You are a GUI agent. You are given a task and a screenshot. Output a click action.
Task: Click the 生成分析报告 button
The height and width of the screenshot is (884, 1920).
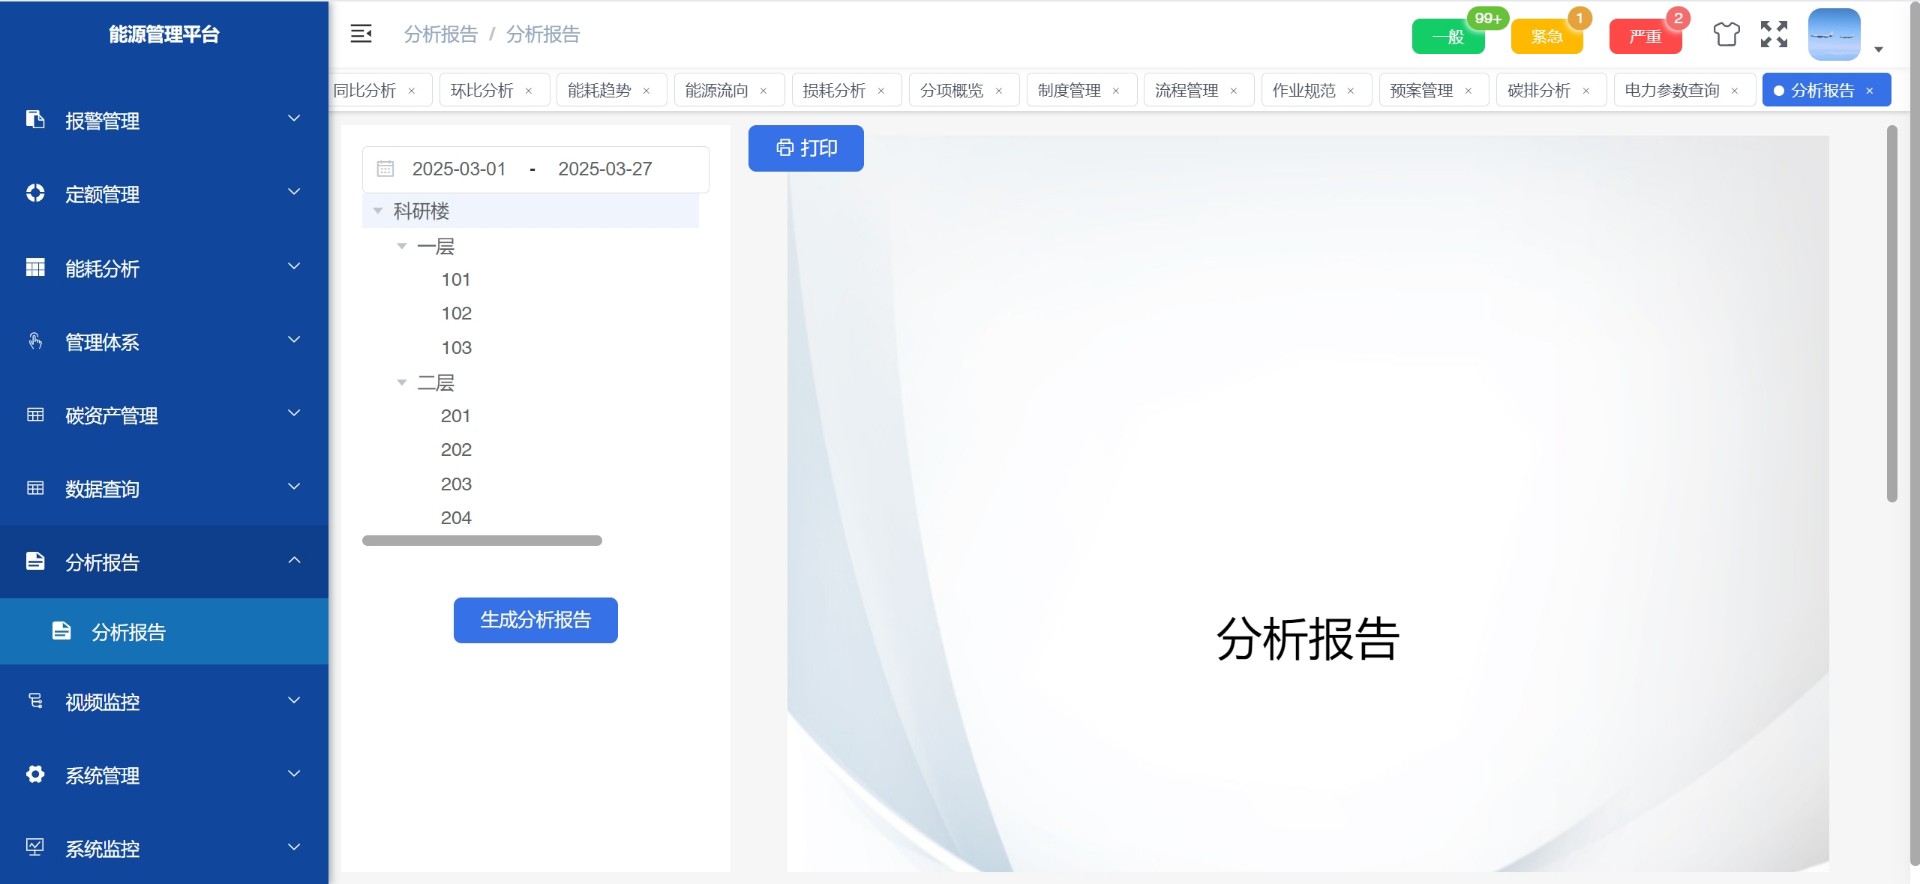click(536, 620)
